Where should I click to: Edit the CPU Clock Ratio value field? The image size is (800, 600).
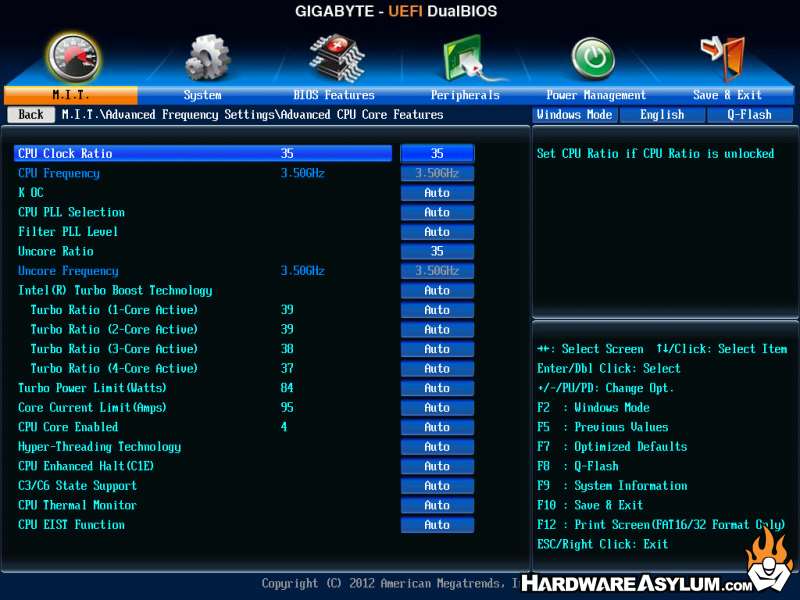[x=437, y=154]
